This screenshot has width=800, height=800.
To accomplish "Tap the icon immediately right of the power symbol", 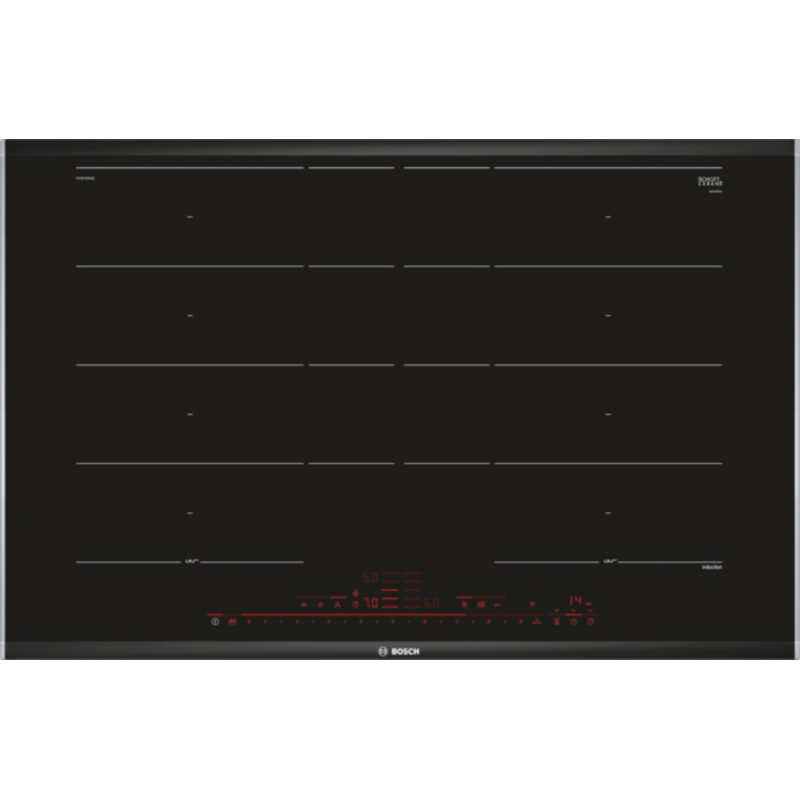I will [233, 621].
